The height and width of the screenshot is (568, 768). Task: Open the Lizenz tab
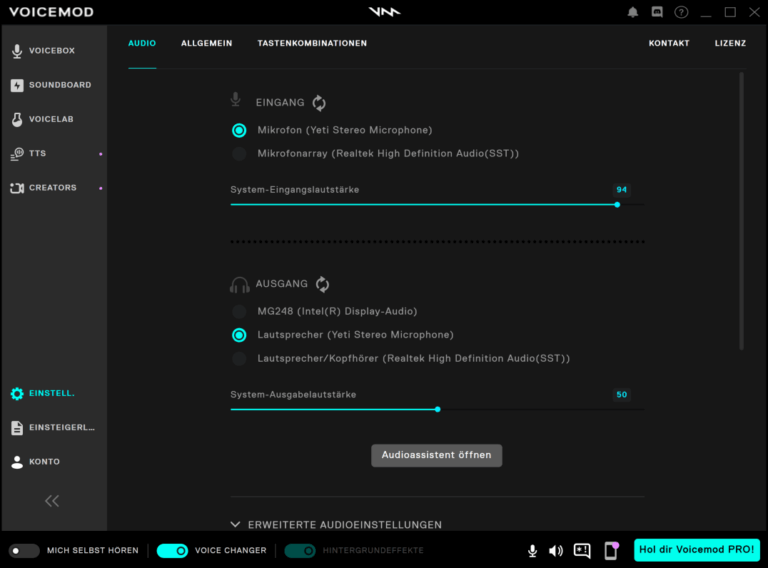[730, 44]
